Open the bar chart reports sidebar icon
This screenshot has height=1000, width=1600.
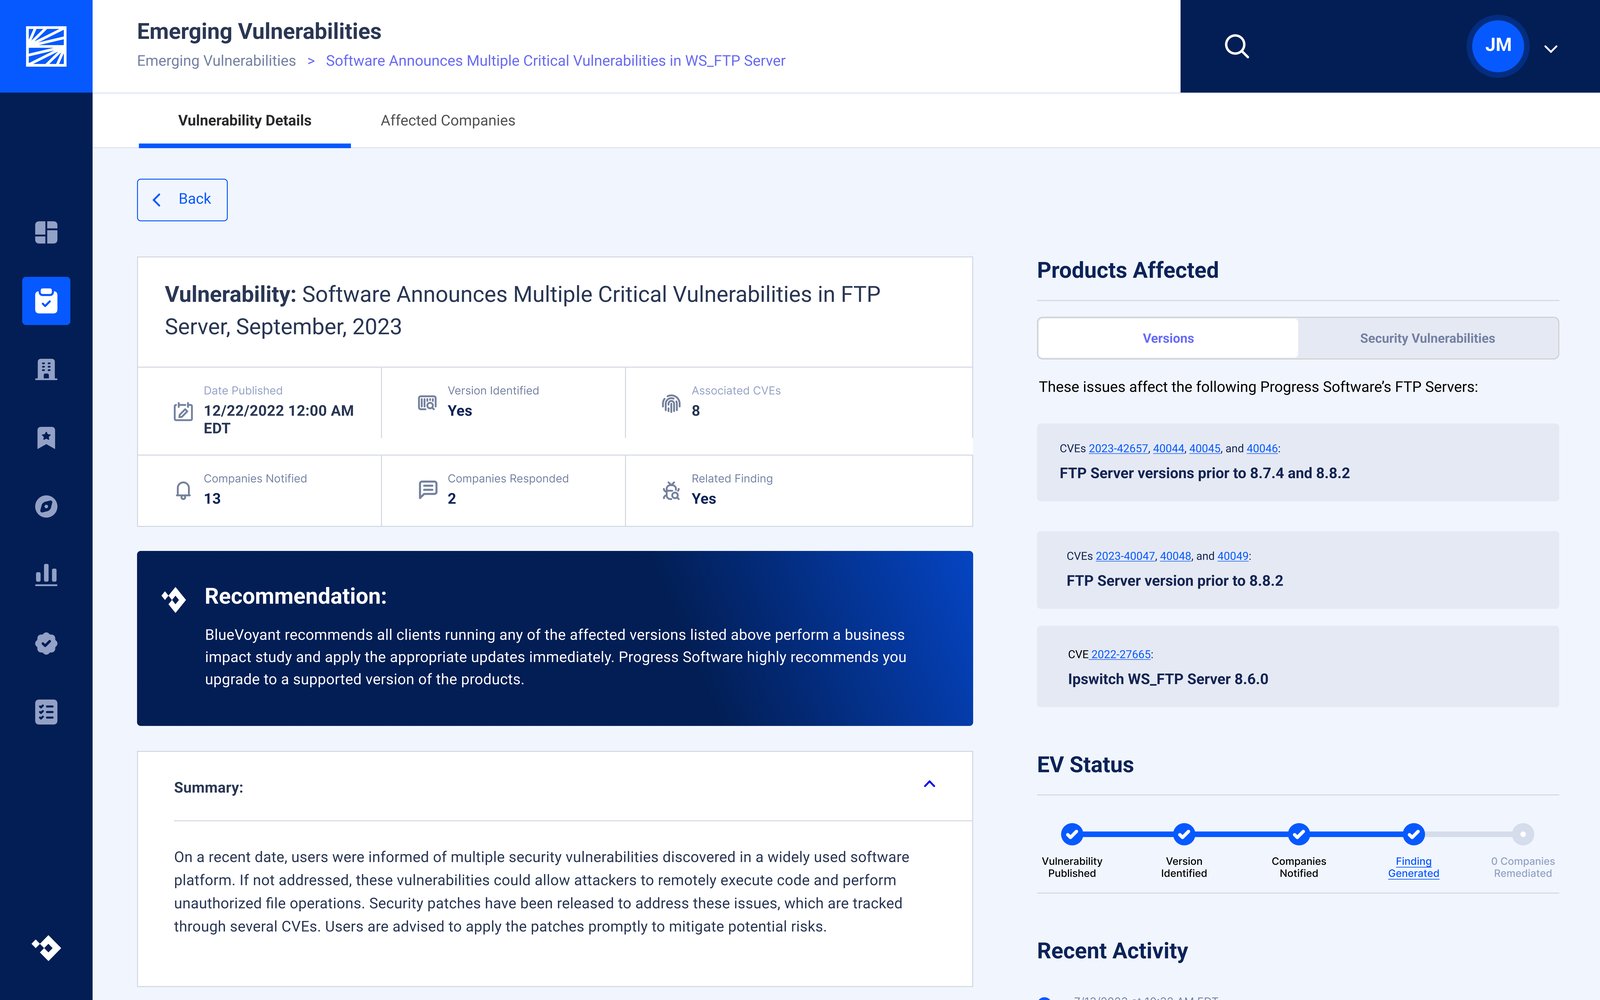coord(46,574)
